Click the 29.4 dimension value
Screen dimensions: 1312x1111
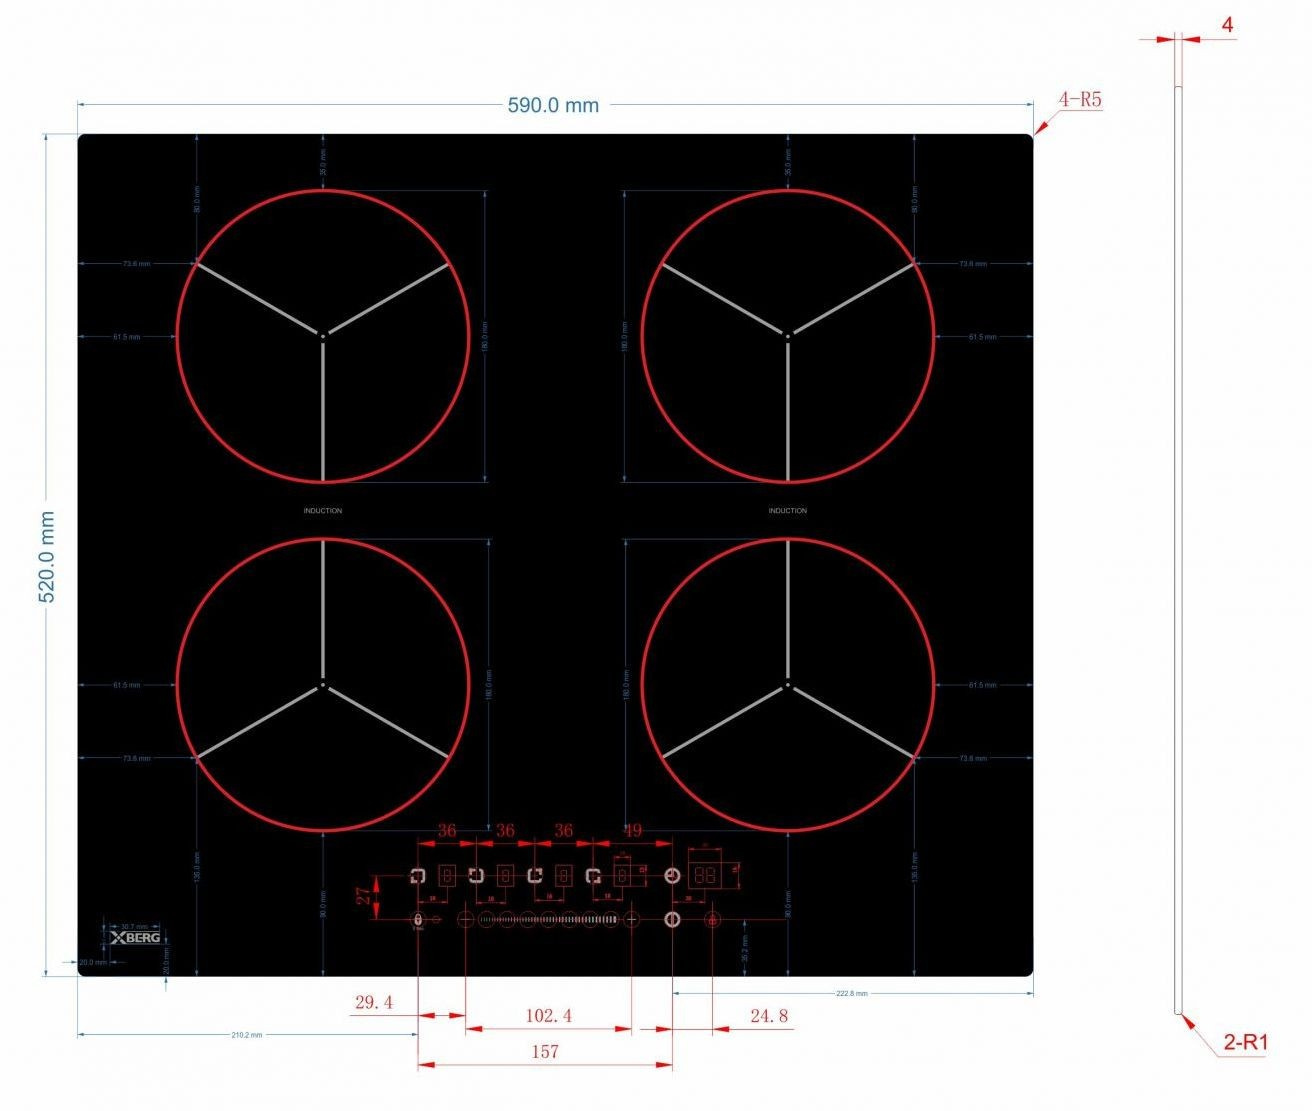coord(374,1001)
